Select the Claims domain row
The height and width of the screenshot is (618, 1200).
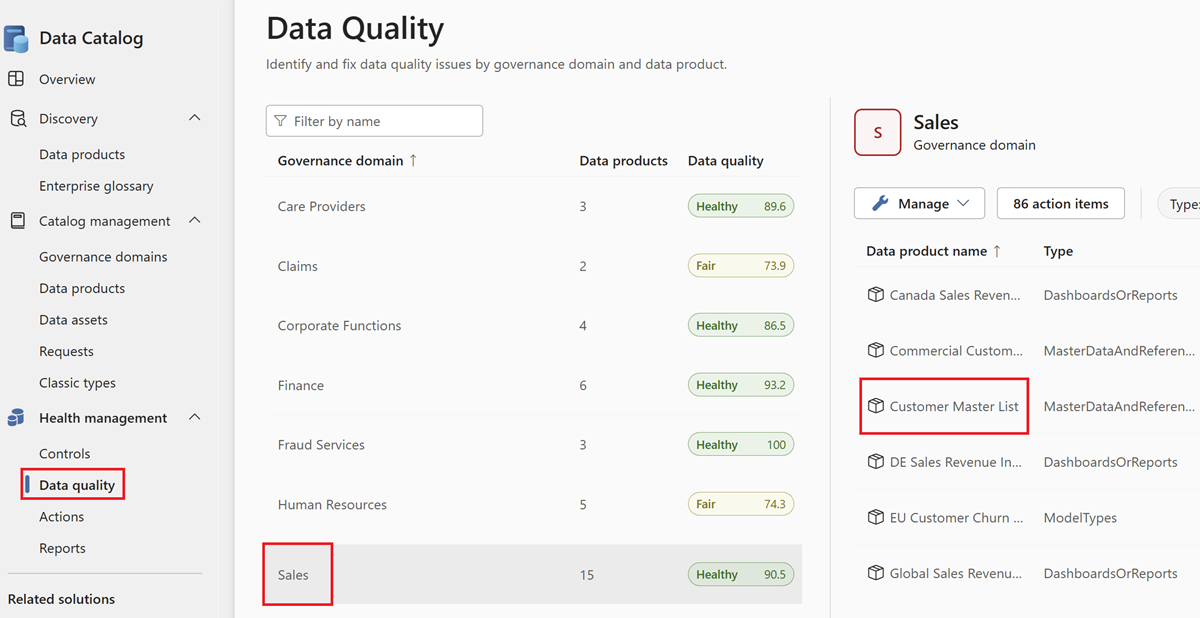pos(534,266)
